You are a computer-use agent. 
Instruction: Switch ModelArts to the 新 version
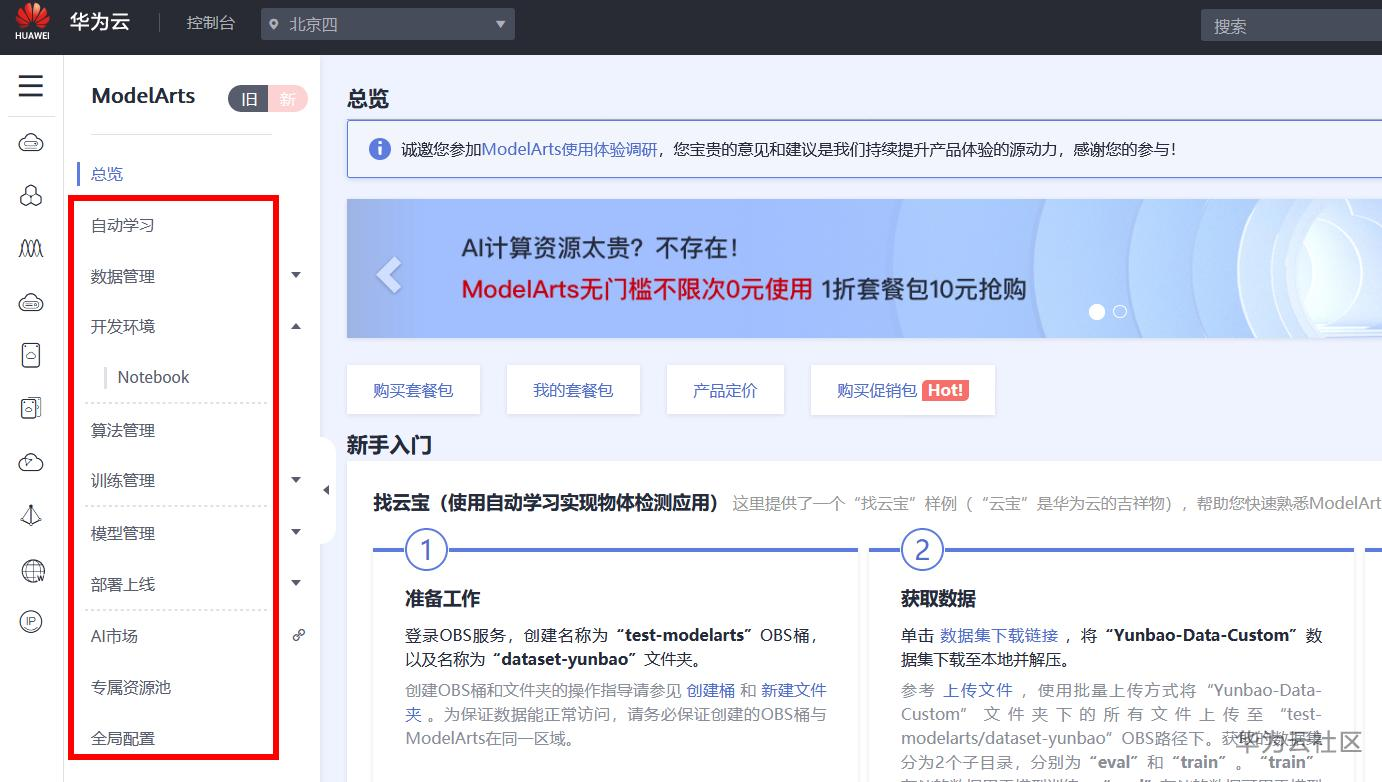pyautogui.click(x=288, y=99)
